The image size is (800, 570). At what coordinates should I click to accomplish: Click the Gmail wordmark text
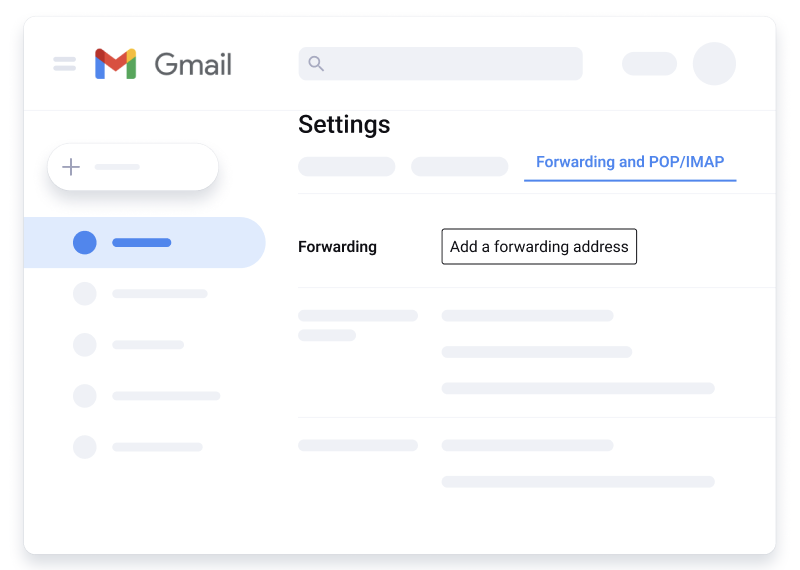pyautogui.click(x=193, y=65)
